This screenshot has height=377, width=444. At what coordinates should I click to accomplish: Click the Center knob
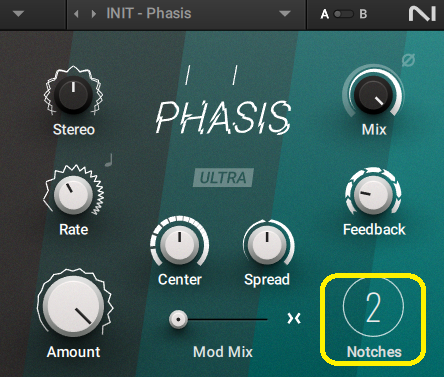[x=179, y=244]
